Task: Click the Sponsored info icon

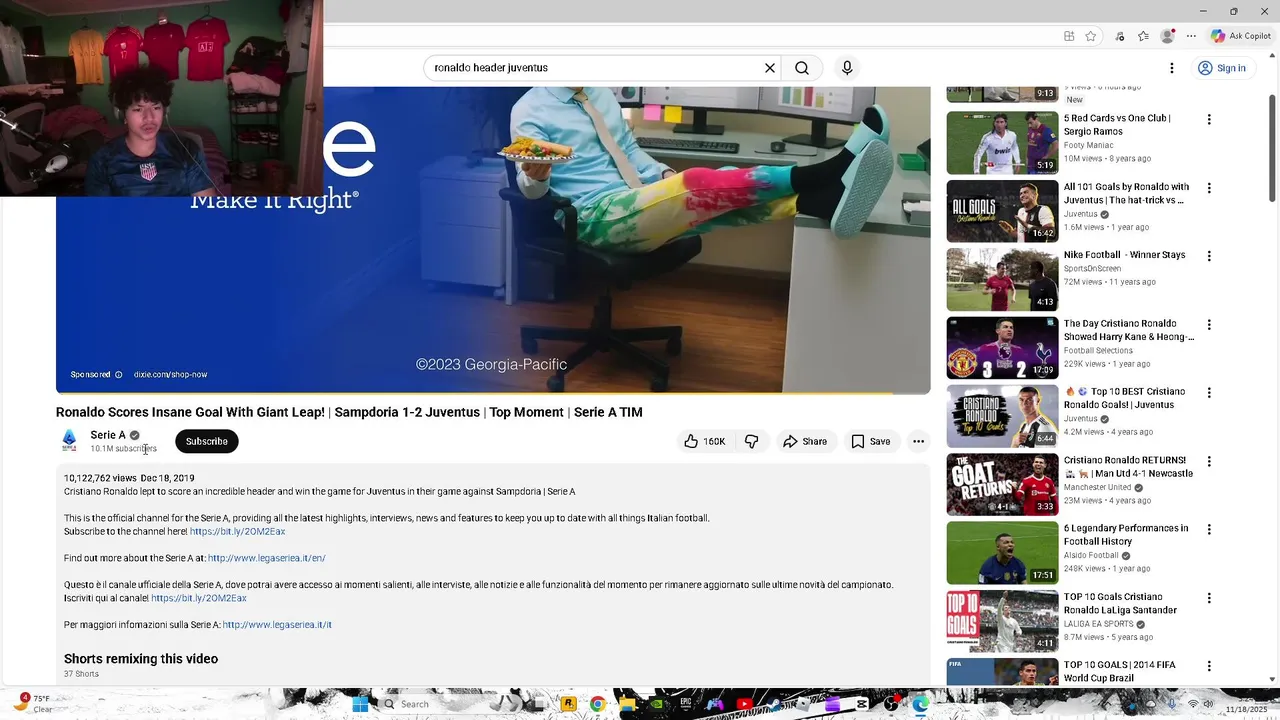Action: (118, 375)
